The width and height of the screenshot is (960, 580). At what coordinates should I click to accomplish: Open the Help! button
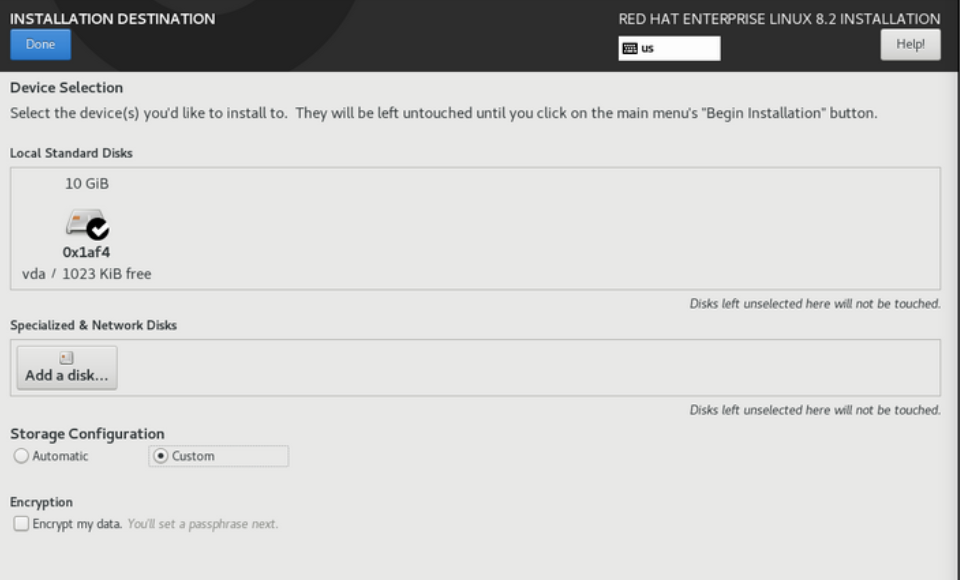coord(910,45)
